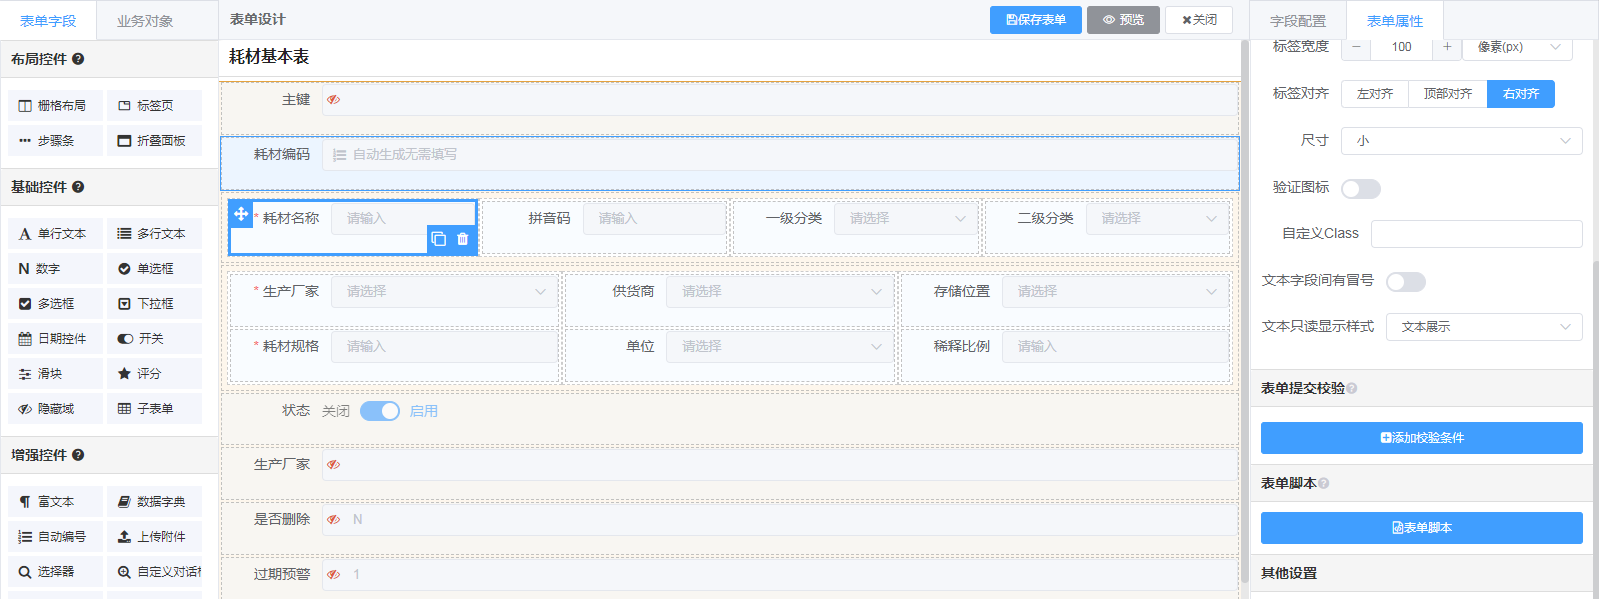This screenshot has width=1599, height=599.
Task: Click the delete trash icon on 耗材名称 field
Action: point(462,239)
